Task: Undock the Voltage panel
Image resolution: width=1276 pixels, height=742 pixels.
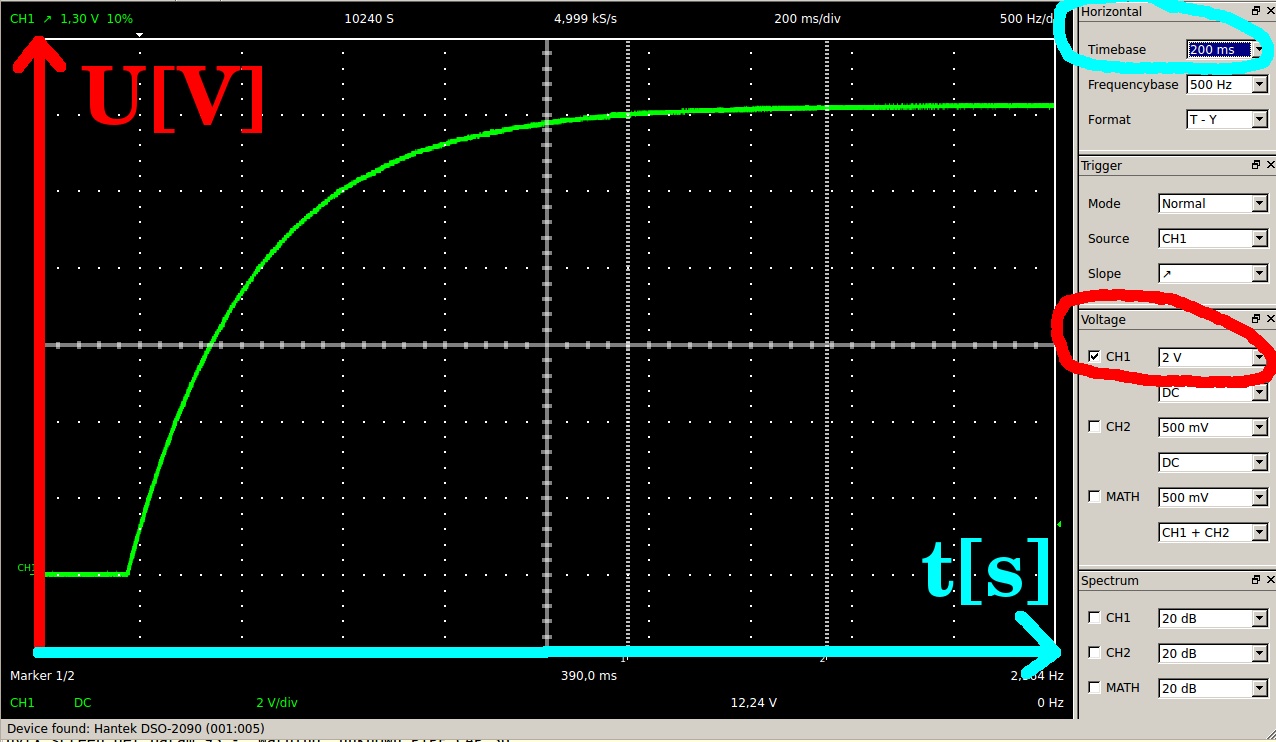Action: click(x=1256, y=319)
